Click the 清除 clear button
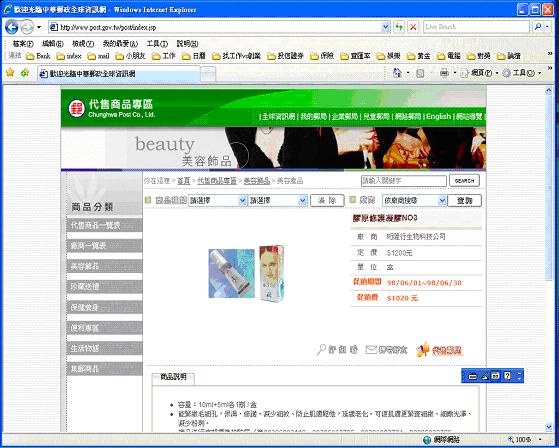Image resolution: width=559 pixels, height=448 pixels. (x=327, y=200)
